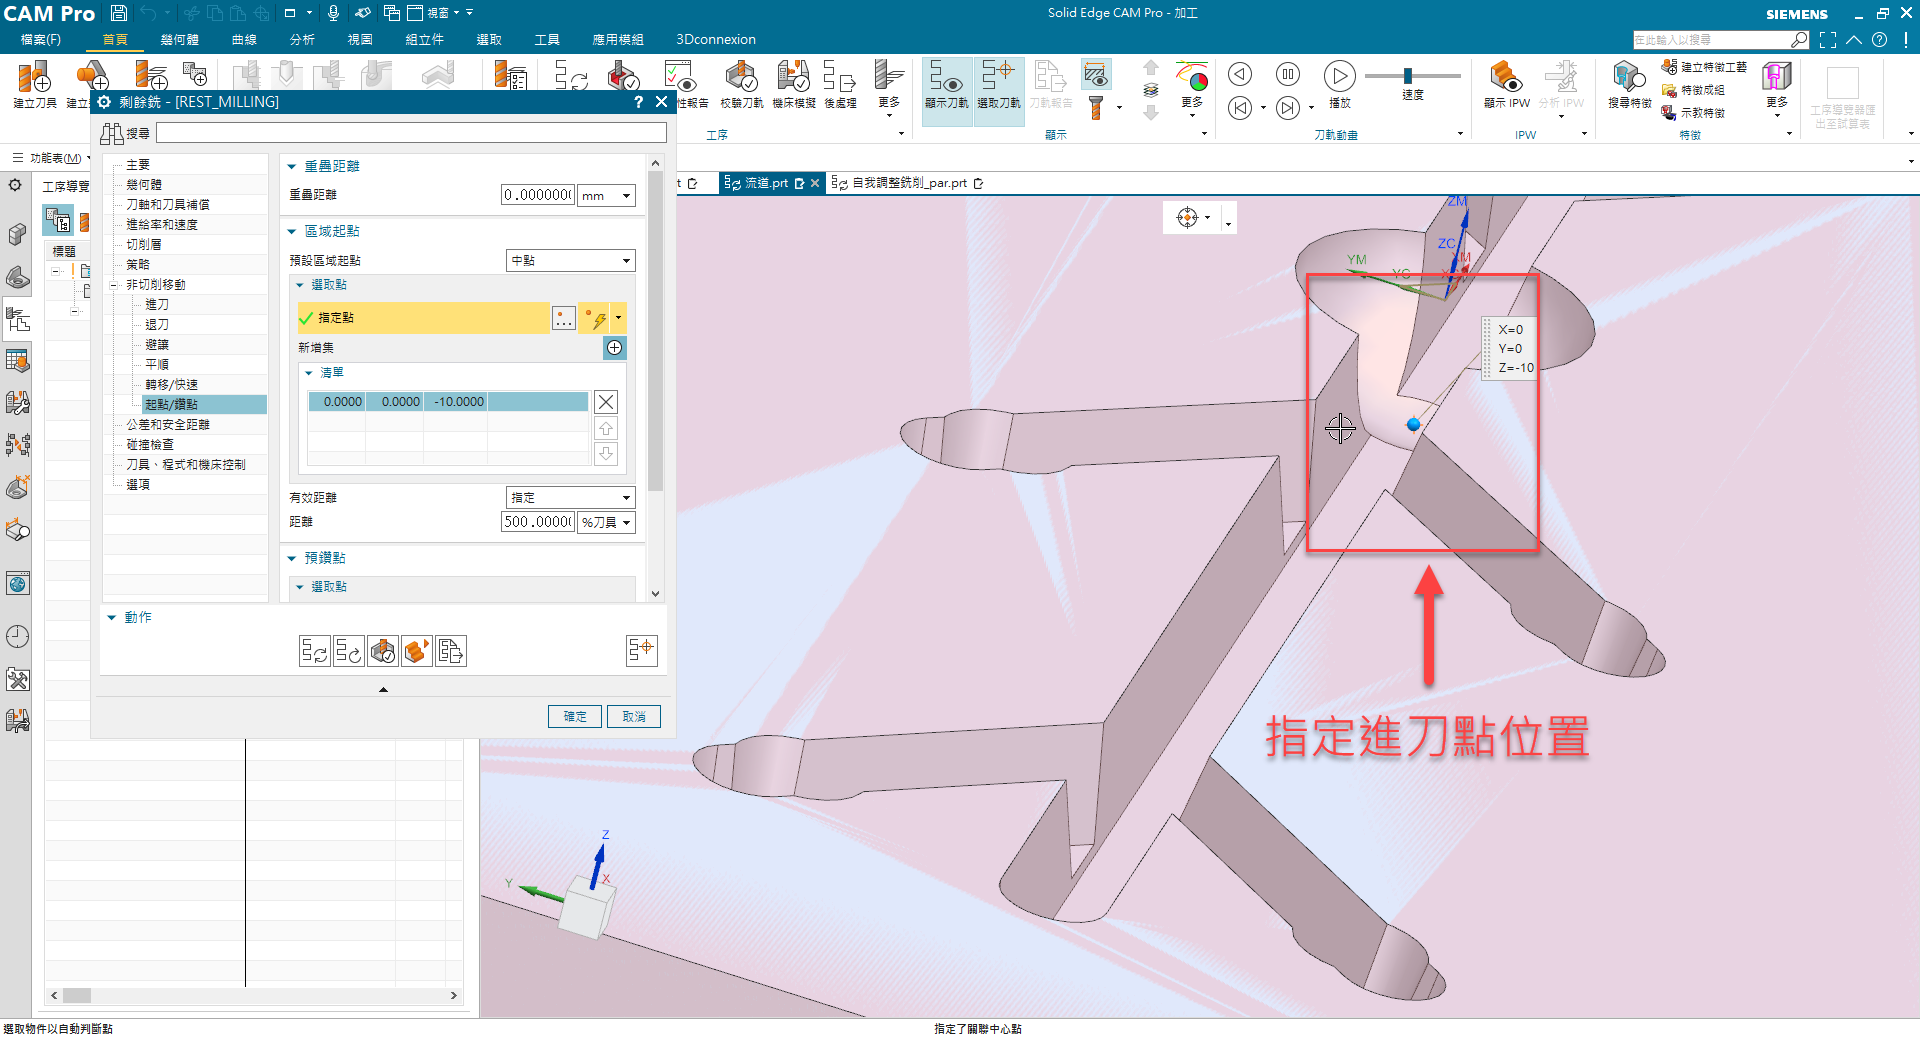Image resolution: width=1920 pixels, height=1039 pixels.
Task: Pause the toolpath animation
Action: coord(1288,74)
